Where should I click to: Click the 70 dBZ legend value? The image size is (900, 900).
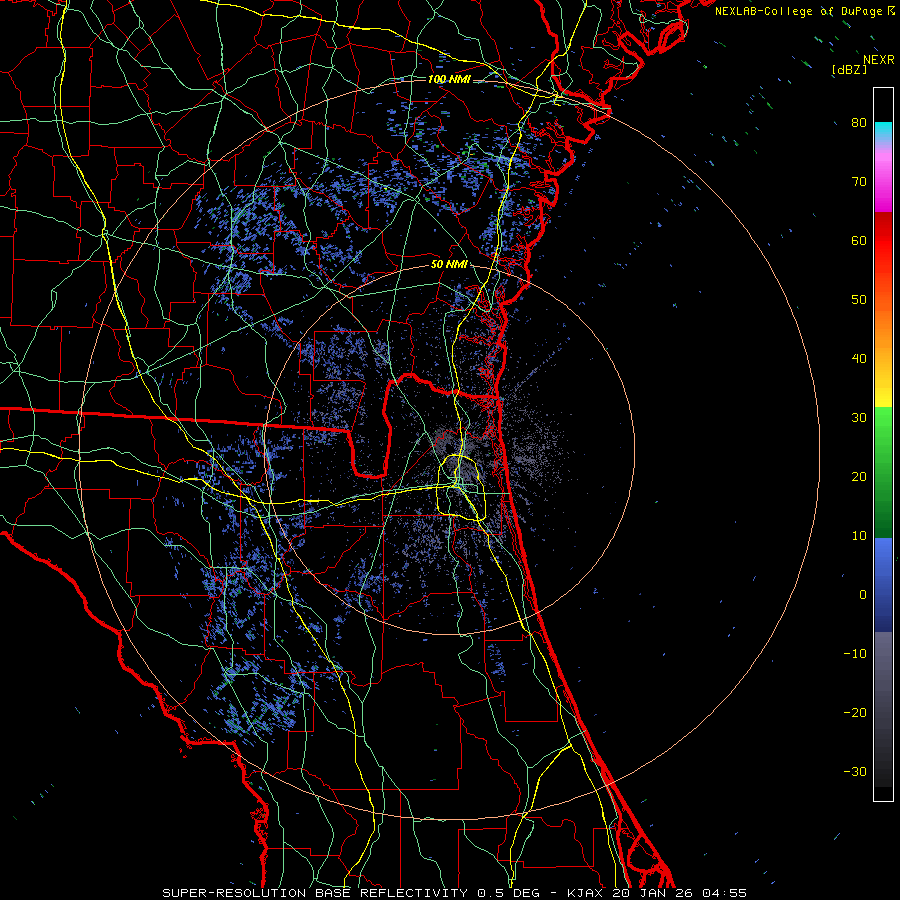[x=859, y=181]
